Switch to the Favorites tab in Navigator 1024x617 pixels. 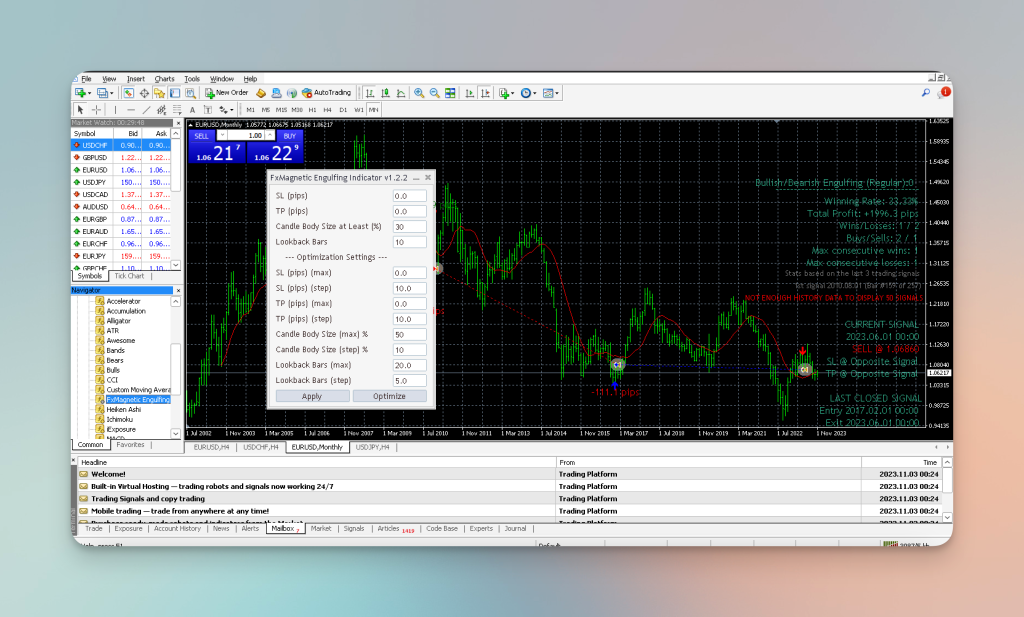[x=130, y=445]
